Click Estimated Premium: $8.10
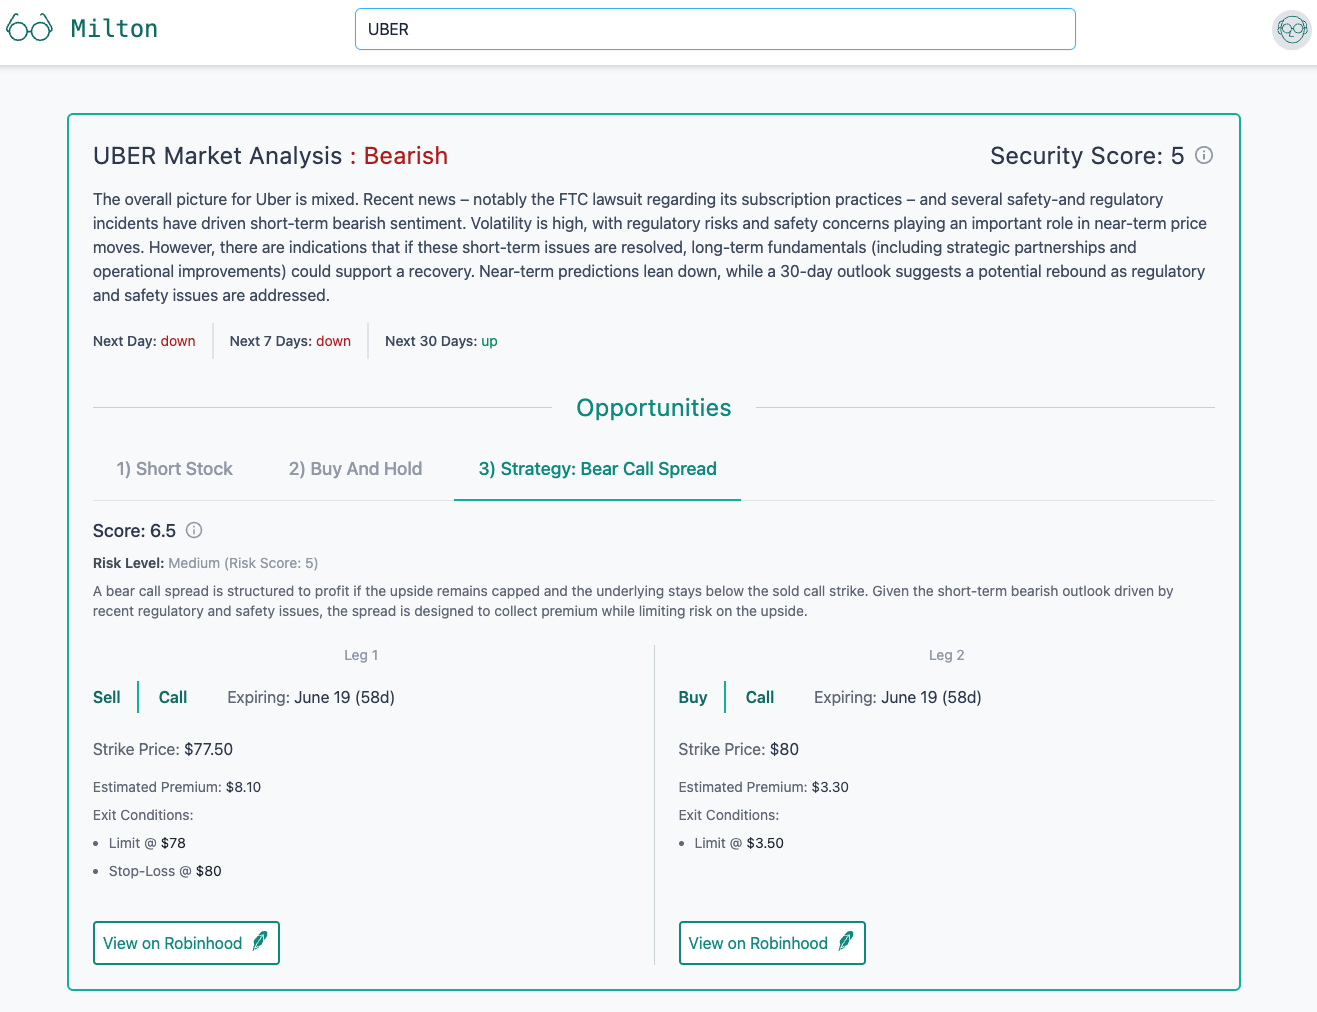 point(177,787)
